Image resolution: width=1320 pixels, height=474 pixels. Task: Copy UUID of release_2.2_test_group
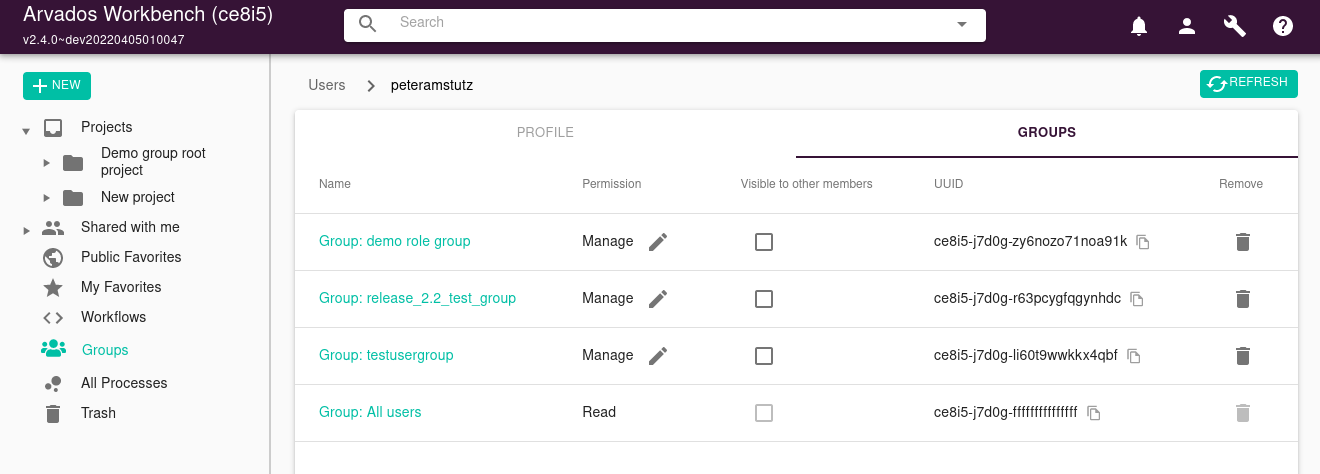click(x=1137, y=299)
